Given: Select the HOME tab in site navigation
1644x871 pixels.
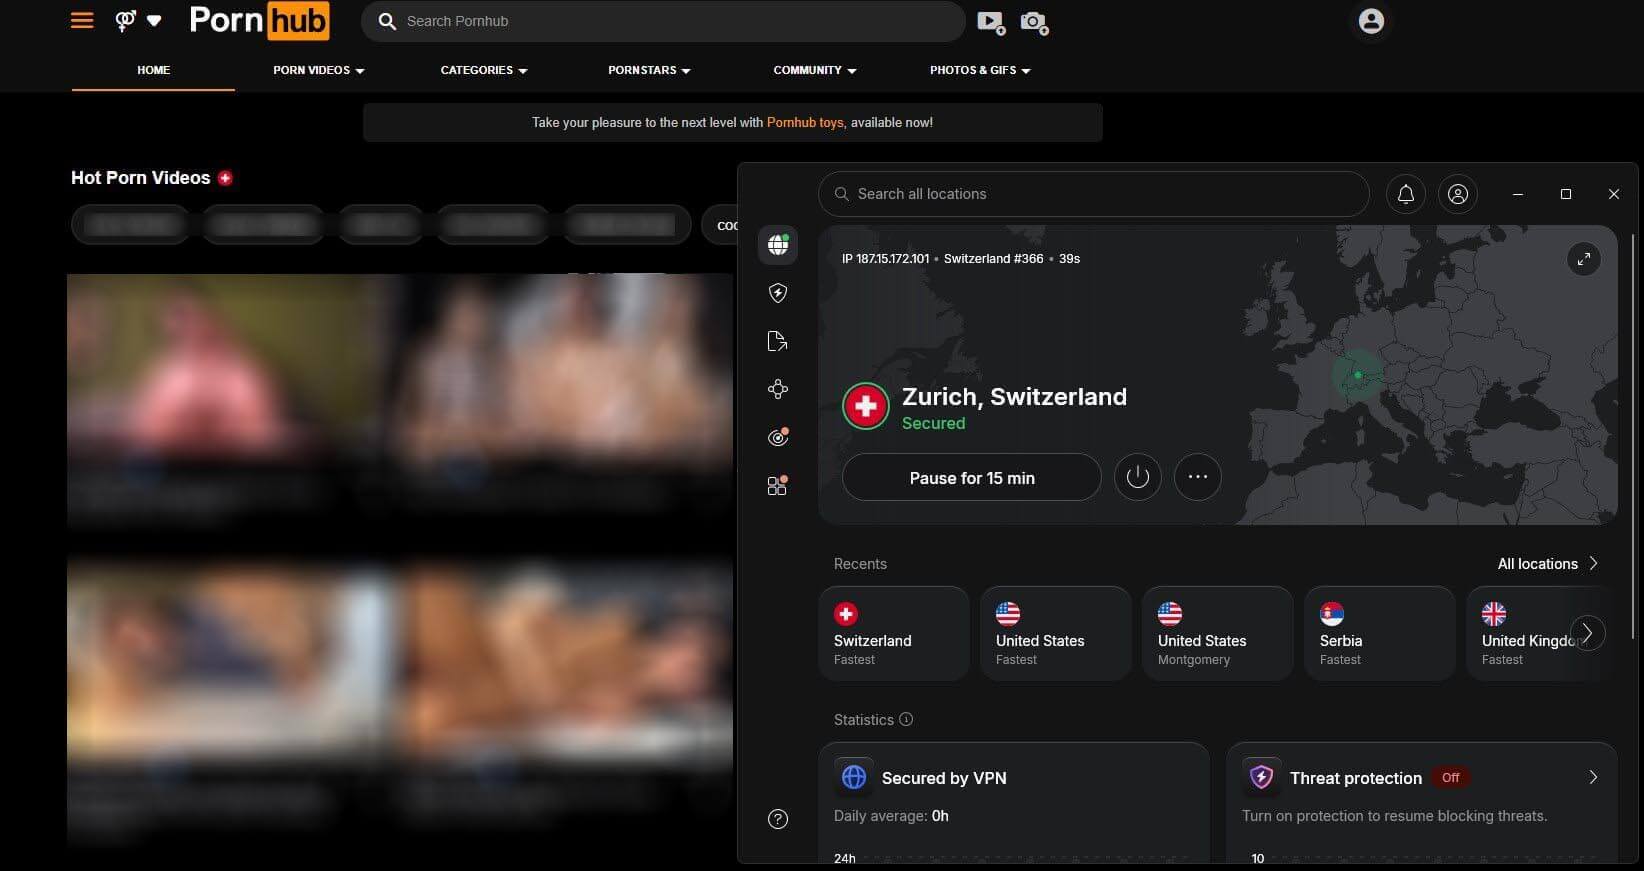Looking at the screenshot, I should (153, 70).
